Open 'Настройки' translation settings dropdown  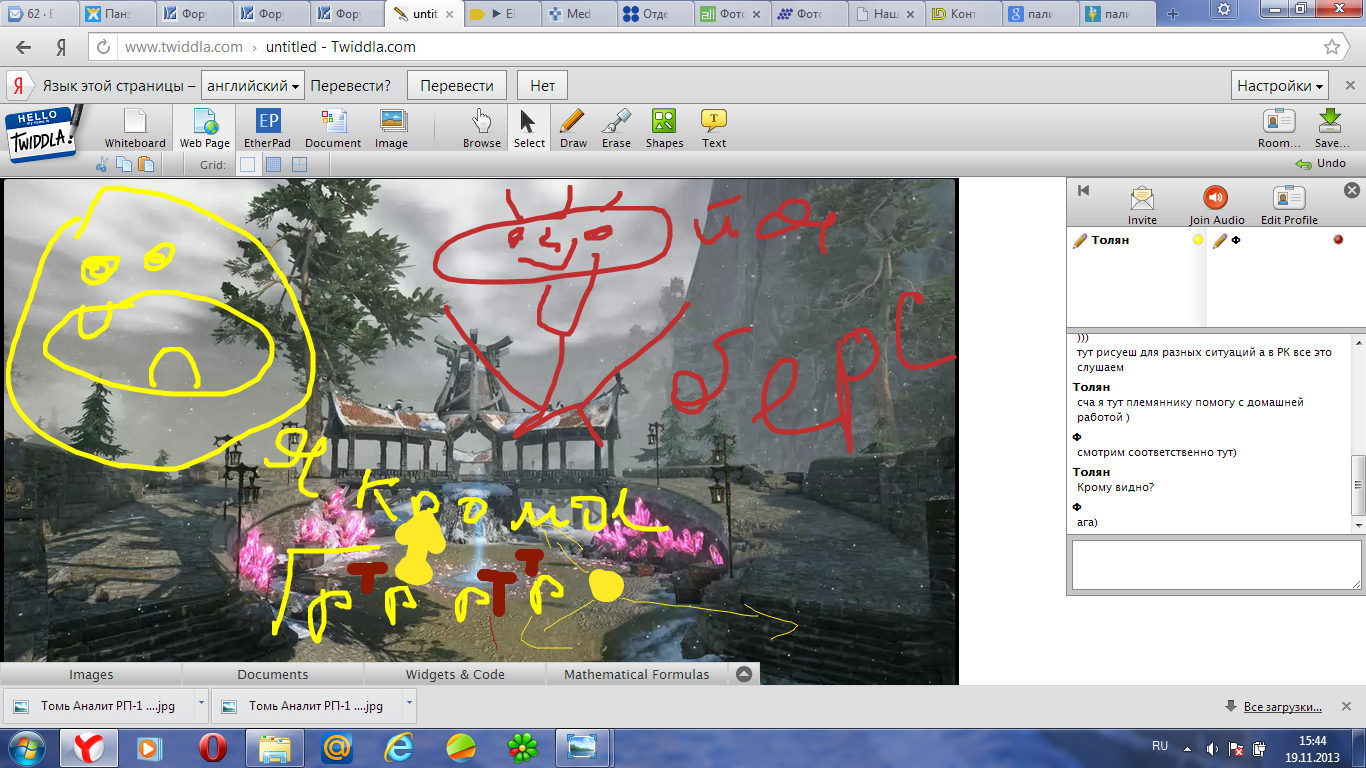point(1280,86)
